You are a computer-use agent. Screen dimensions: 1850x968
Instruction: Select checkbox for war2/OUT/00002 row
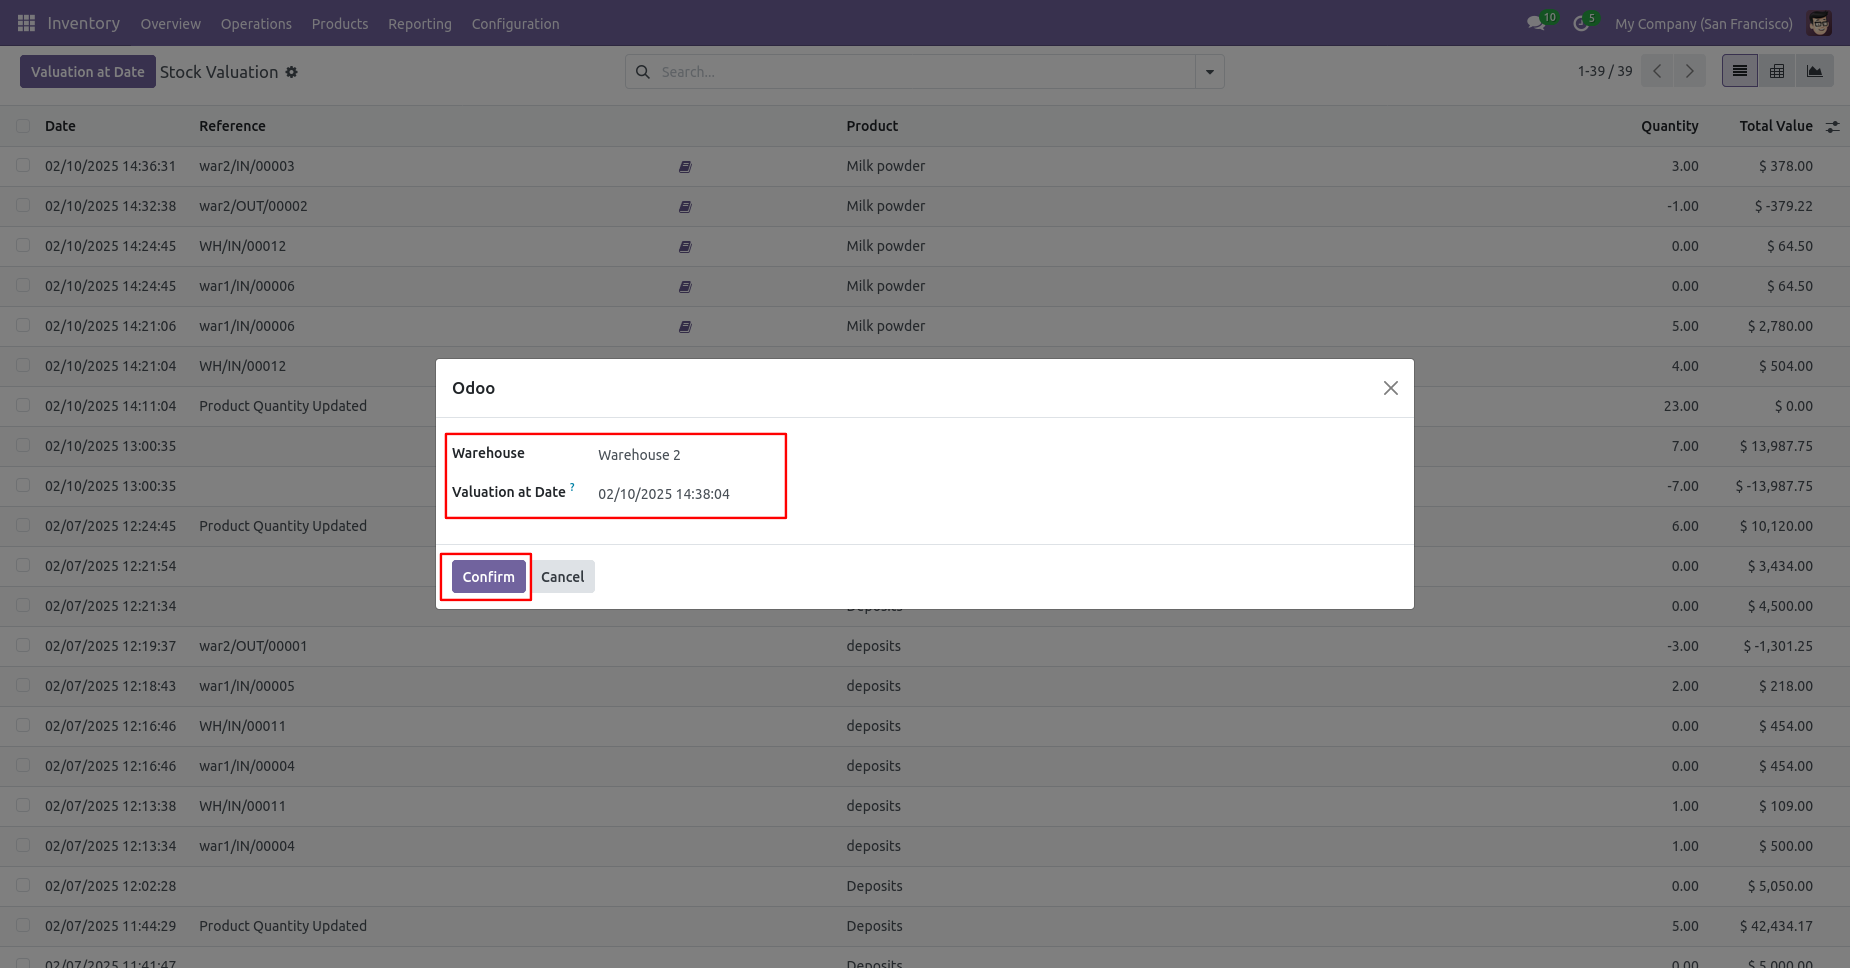(x=23, y=206)
